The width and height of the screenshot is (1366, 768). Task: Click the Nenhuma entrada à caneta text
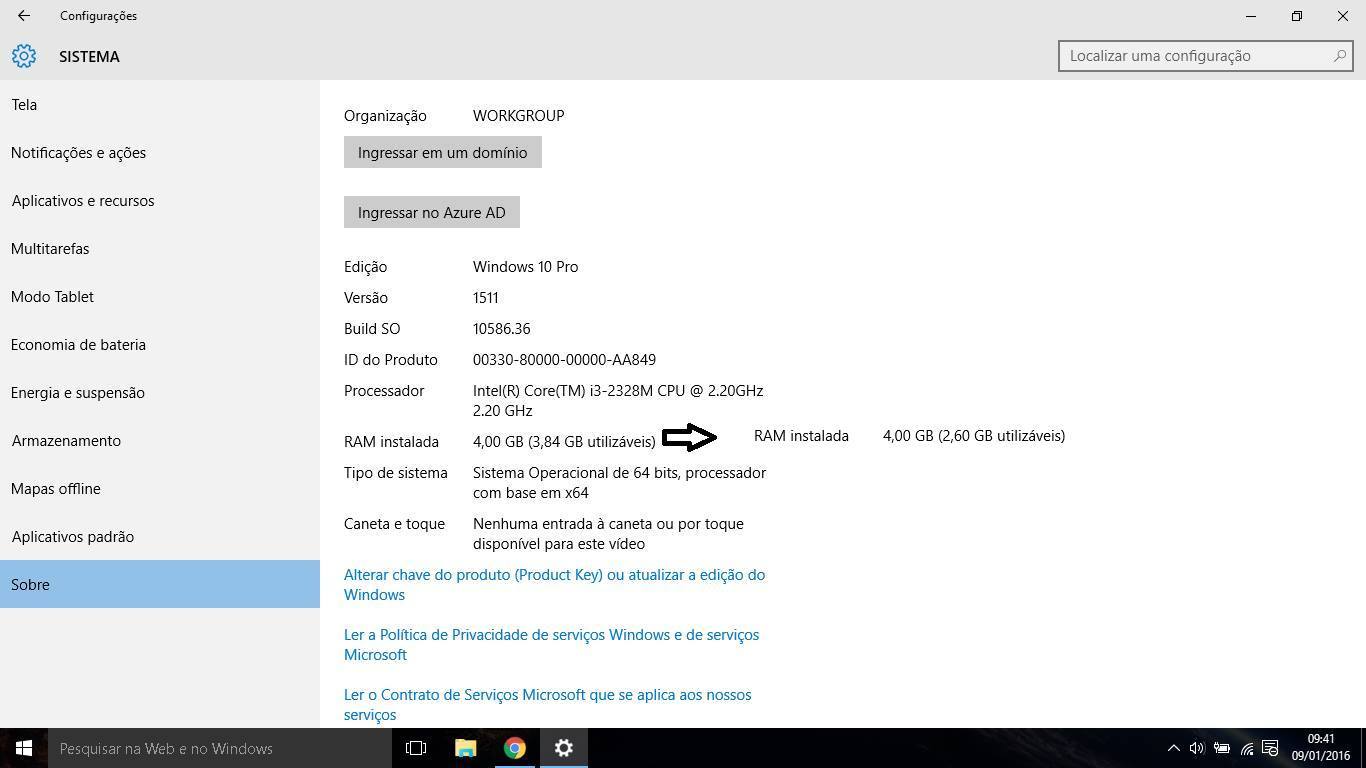pos(608,533)
